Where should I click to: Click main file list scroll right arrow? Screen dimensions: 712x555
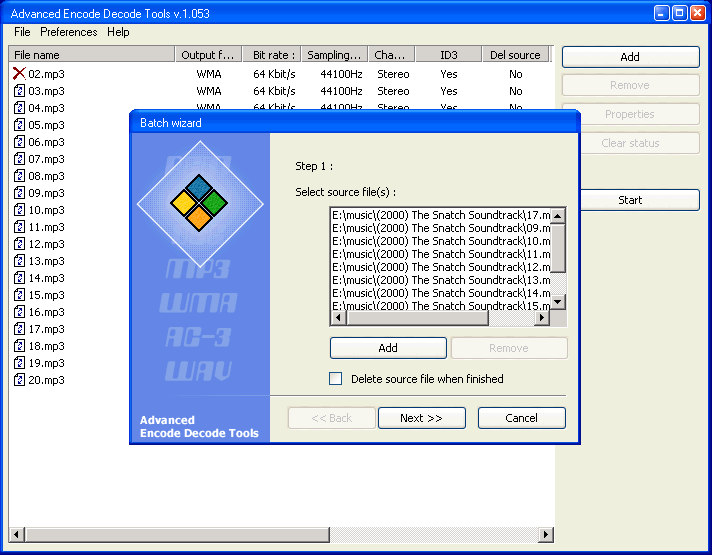(x=545, y=535)
